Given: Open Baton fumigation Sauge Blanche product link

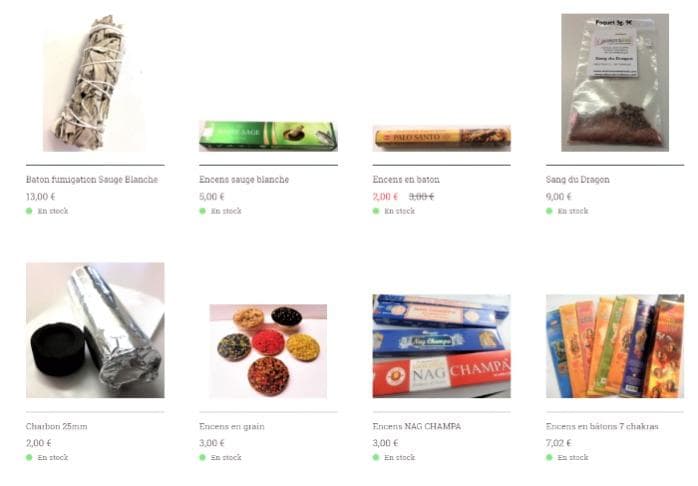Looking at the screenshot, I should pyautogui.click(x=92, y=180).
